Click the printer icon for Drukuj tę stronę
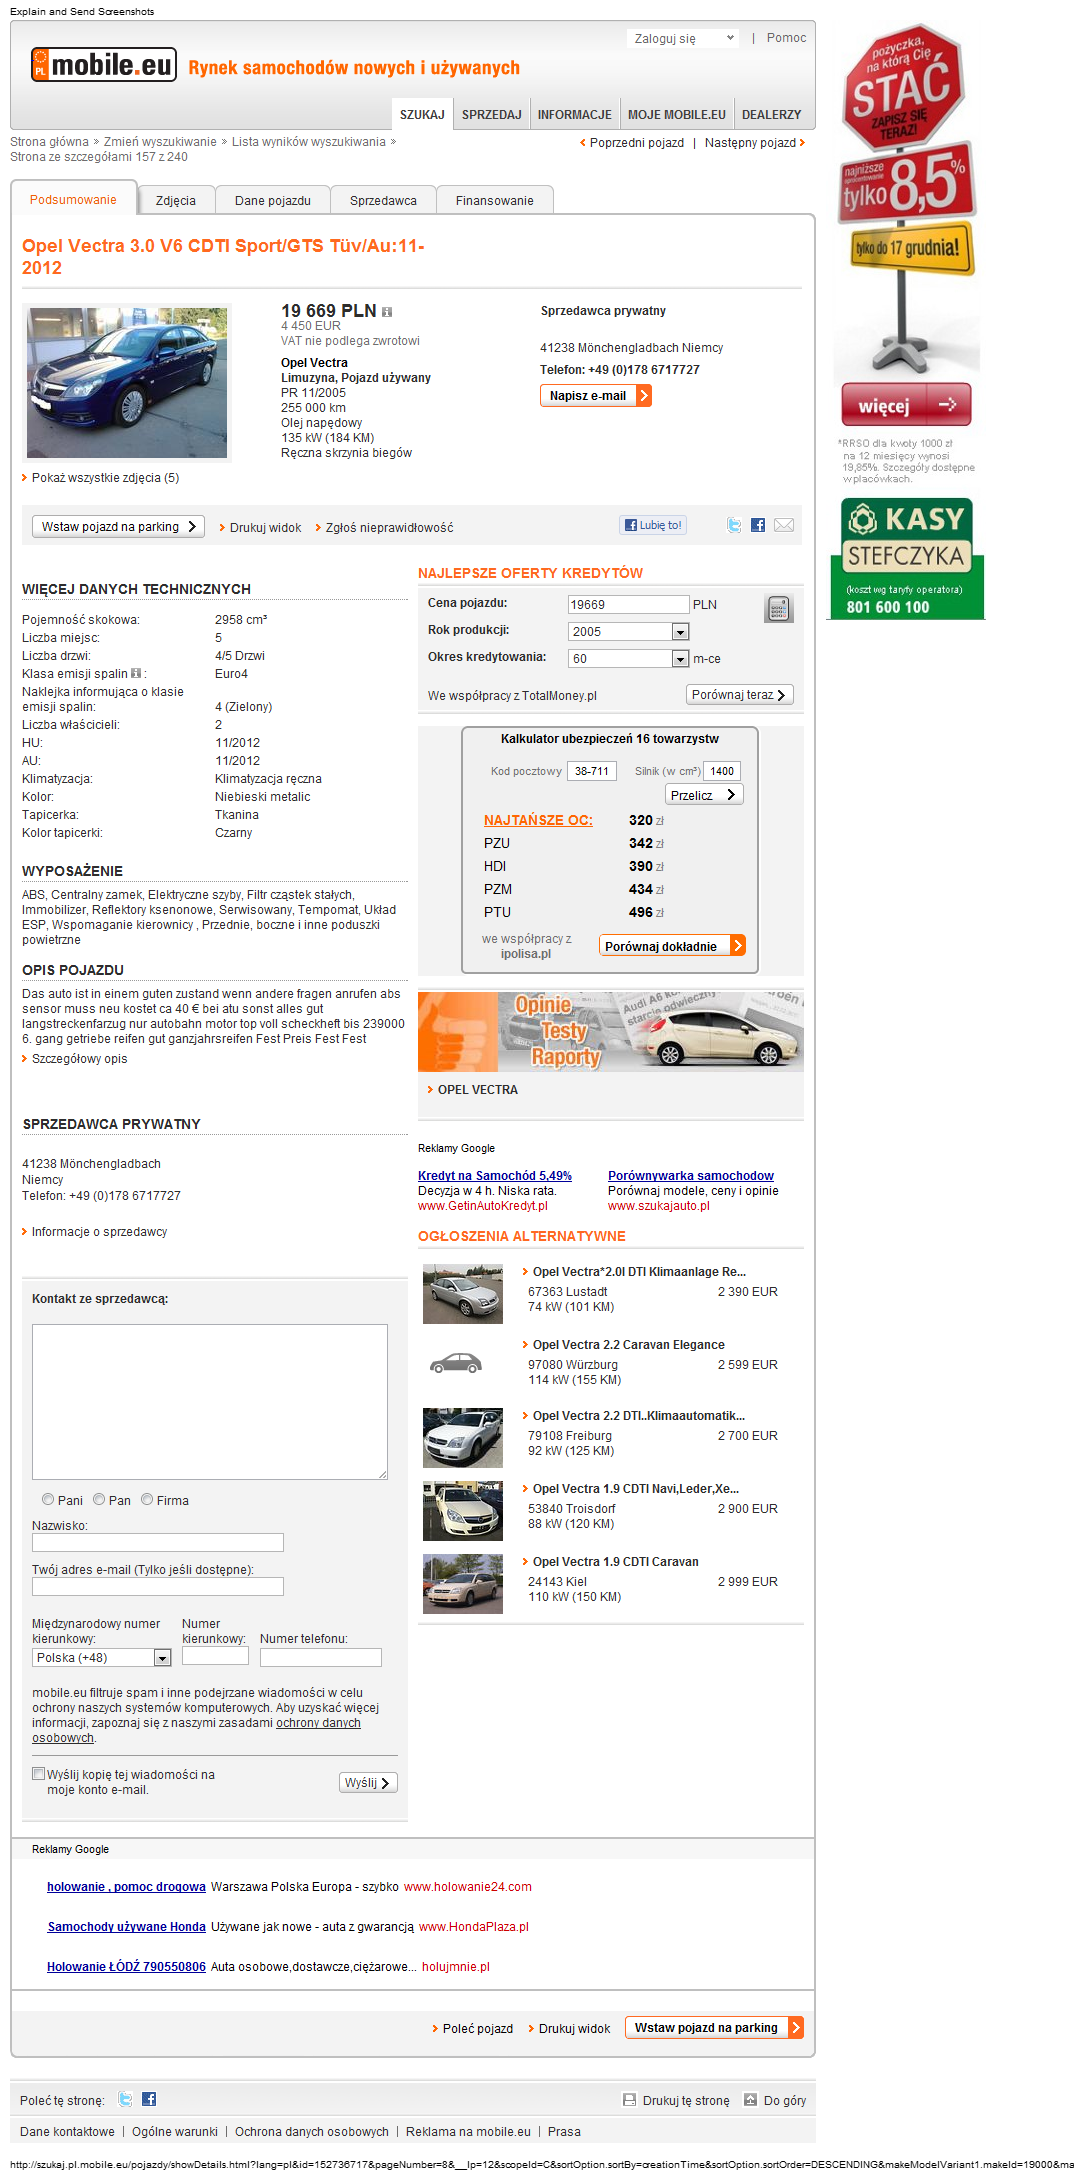The width and height of the screenshot is (1074, 2183). pyautogui.click(x=629, y=2100)
